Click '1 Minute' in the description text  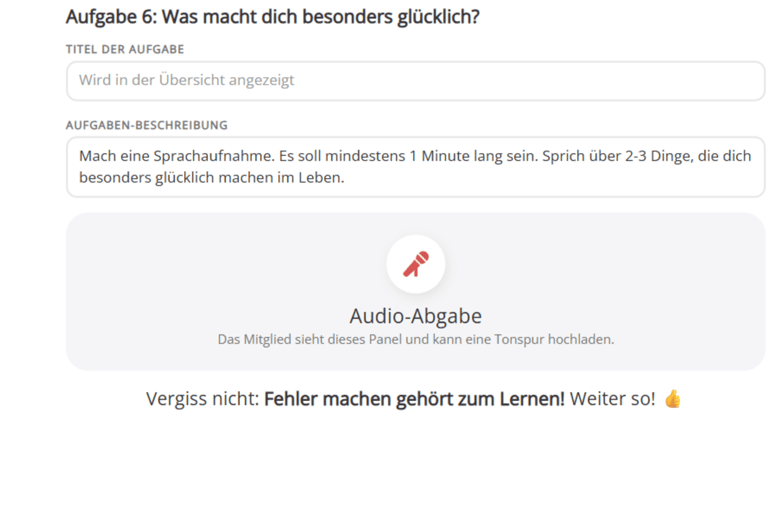click(x=439, y=156)
